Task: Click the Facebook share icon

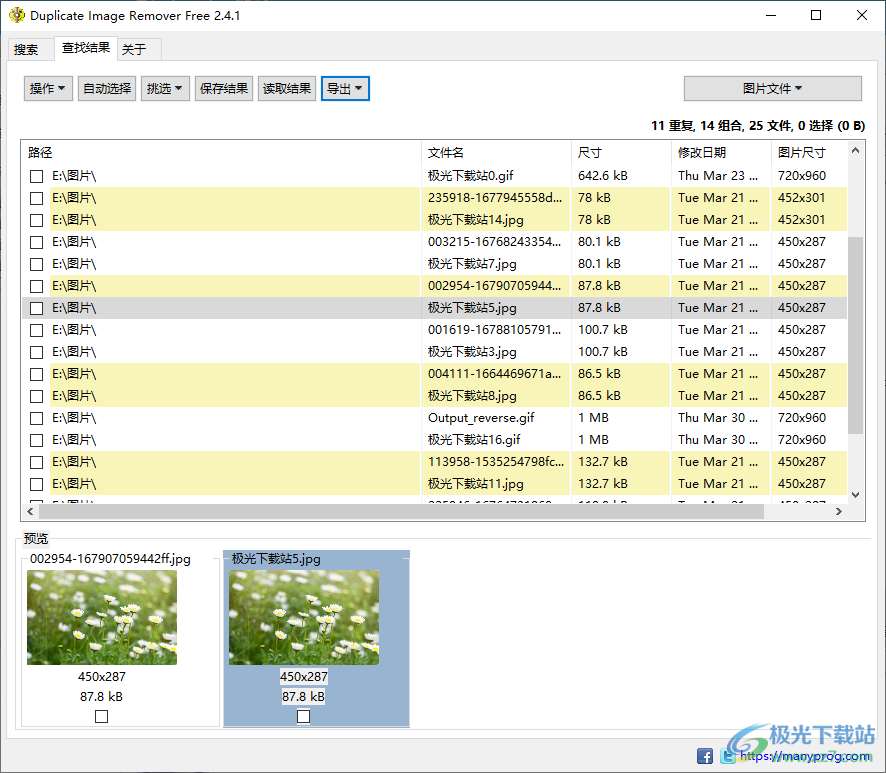Action: coord(705,756)
